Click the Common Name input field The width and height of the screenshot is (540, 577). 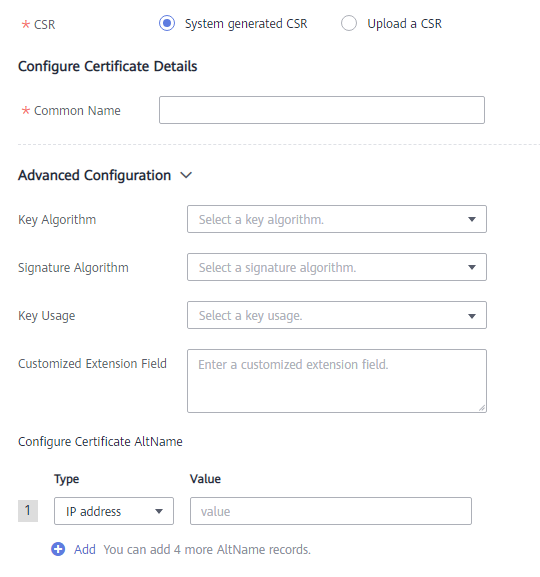pos(322,110)
